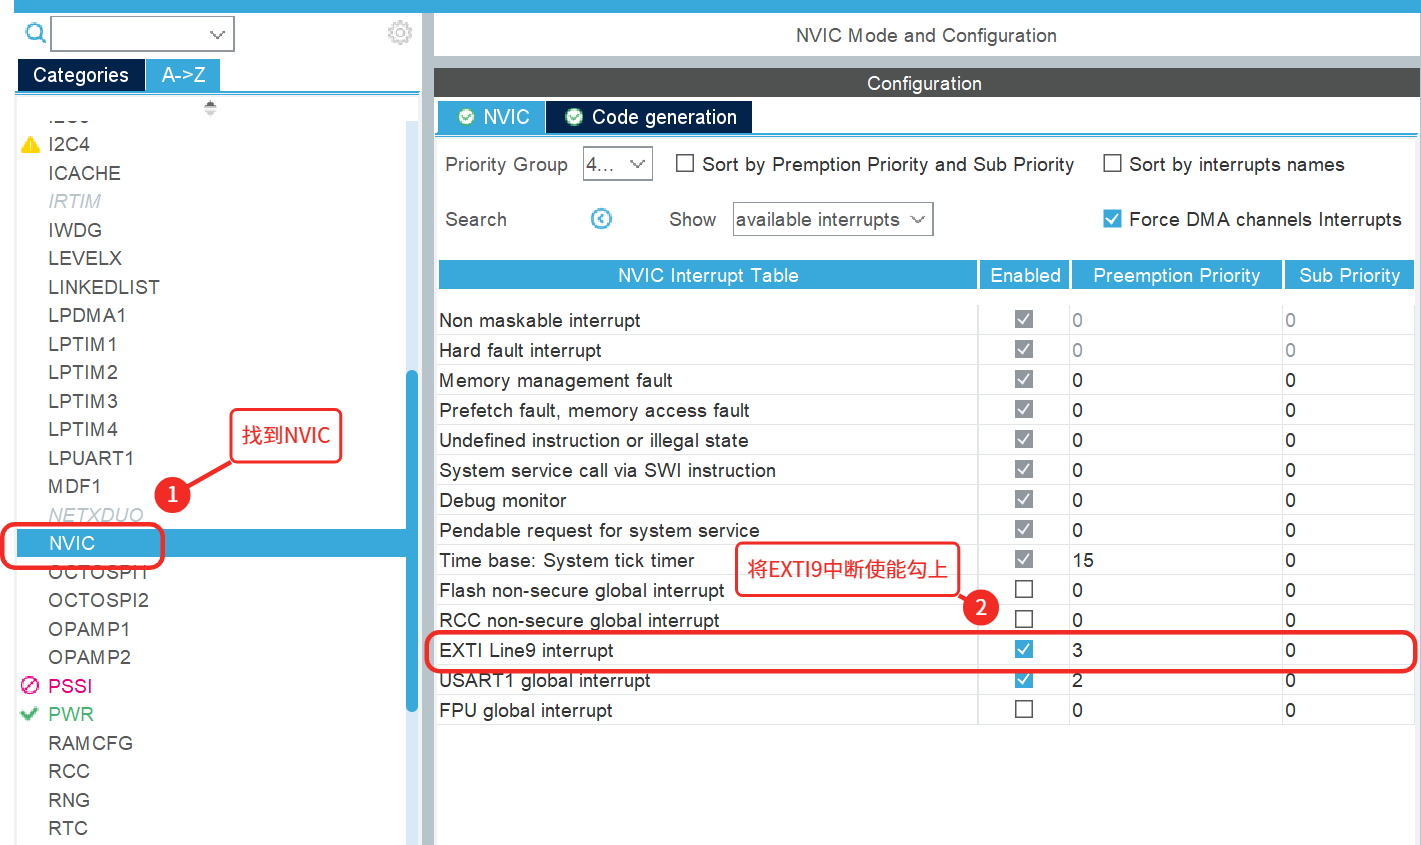This screenshot has width=1421, height=845.
Task: Click EXTI Line9 preemption priority value 3
Action: pyautogui.click(x=1077, y=650)
